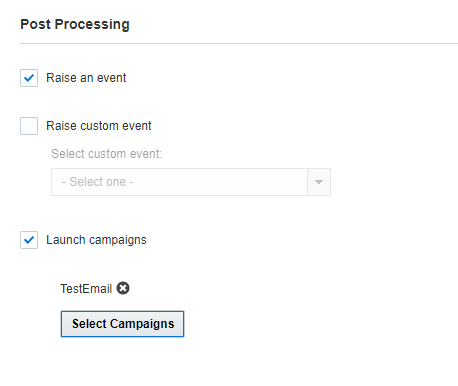Viewport: 458px width, 386px height.
Task: Click the "- Select one -" placeholder text
Action: (98, 182)
